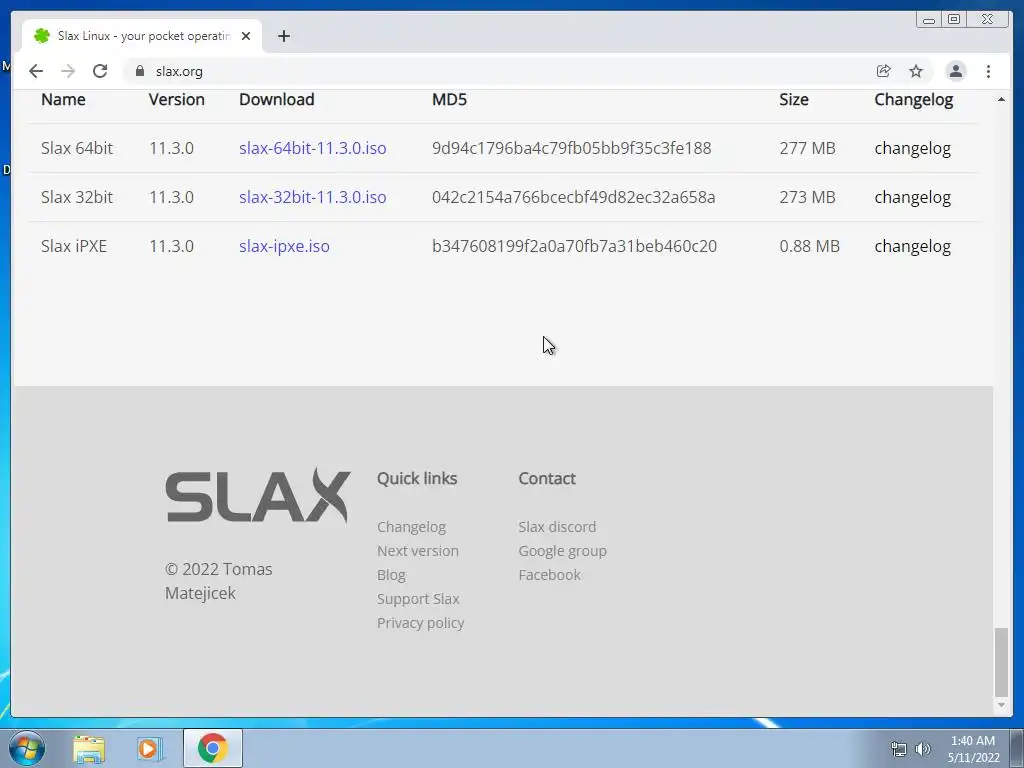Bookmark this tab with star icon

[916, 71]
